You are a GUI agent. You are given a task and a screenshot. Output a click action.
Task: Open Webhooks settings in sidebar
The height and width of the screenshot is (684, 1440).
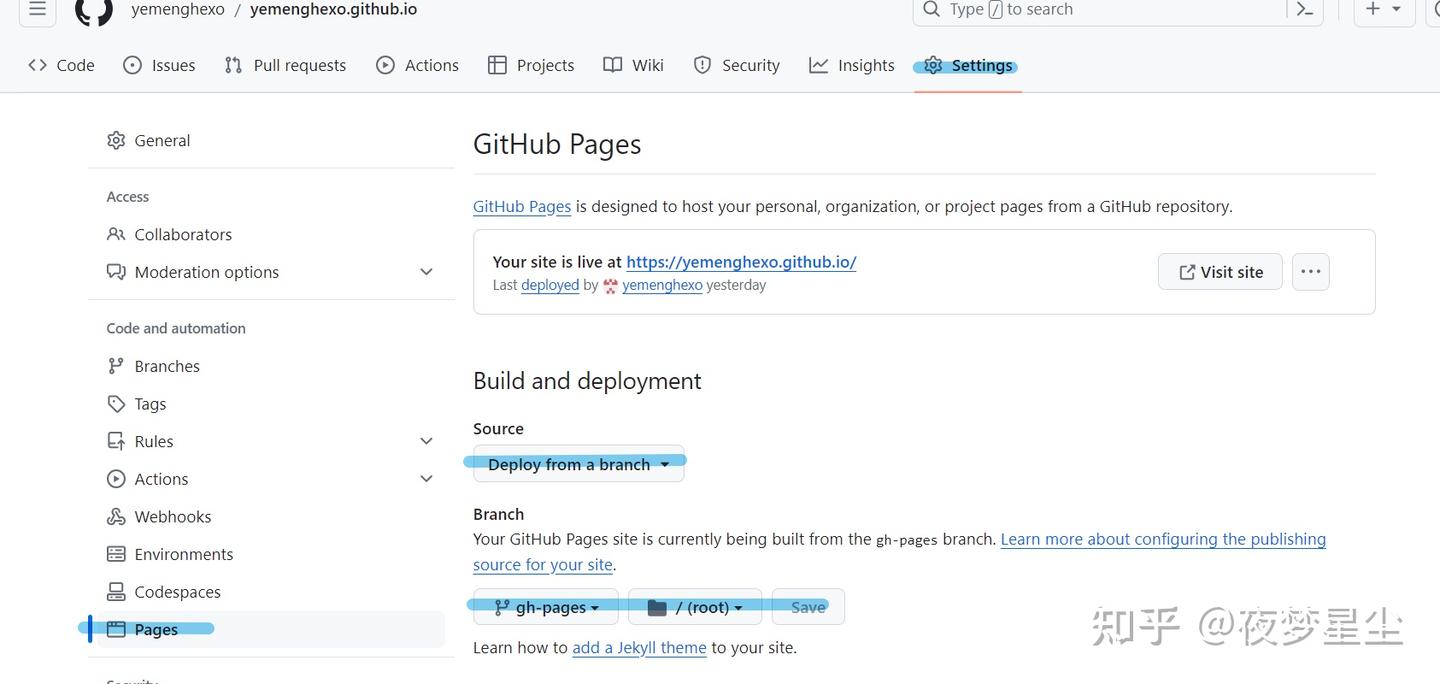[x=172, y=517]
